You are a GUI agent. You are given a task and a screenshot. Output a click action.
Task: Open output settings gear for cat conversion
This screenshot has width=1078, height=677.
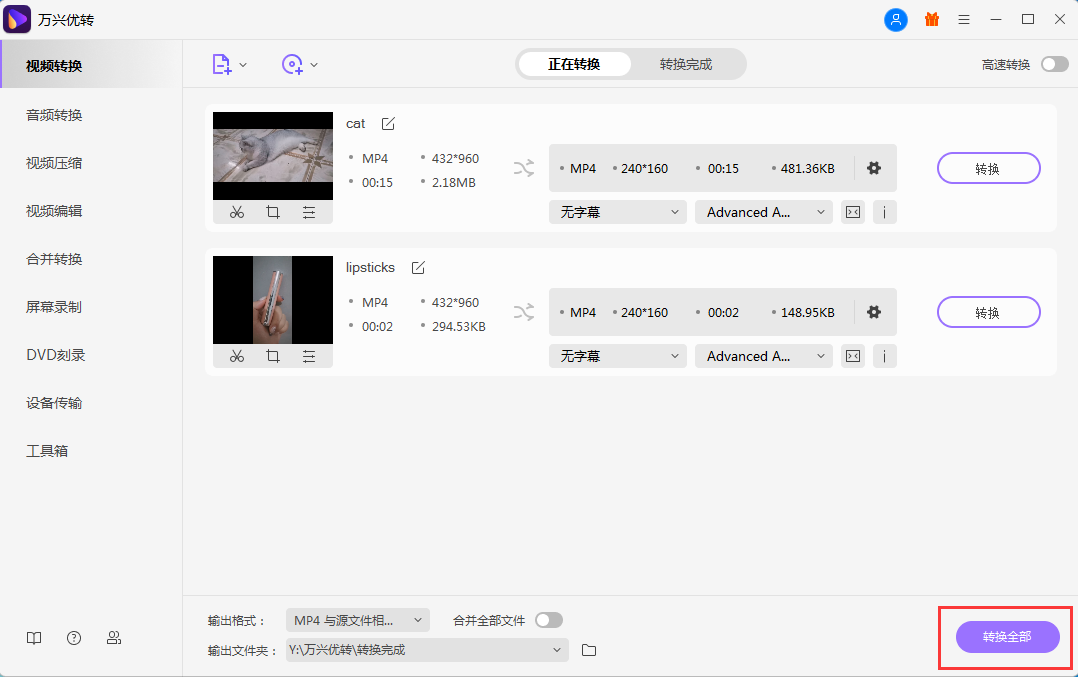coord(873,168)
